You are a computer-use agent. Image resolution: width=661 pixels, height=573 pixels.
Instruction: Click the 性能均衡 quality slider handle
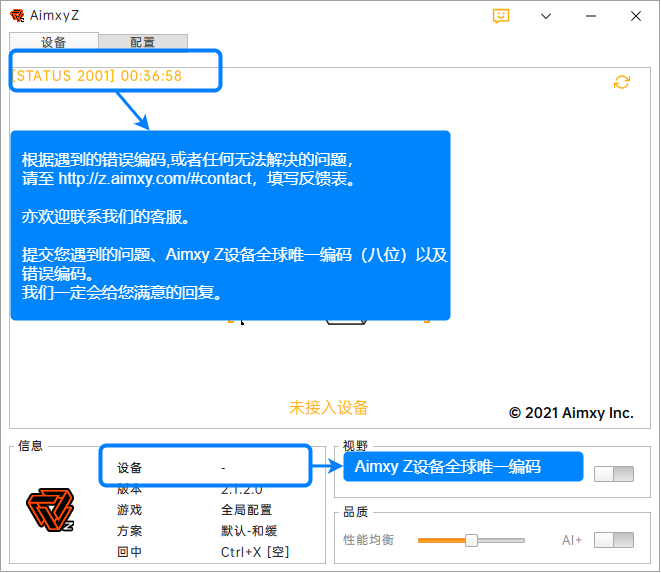click(x=471, y=541)
